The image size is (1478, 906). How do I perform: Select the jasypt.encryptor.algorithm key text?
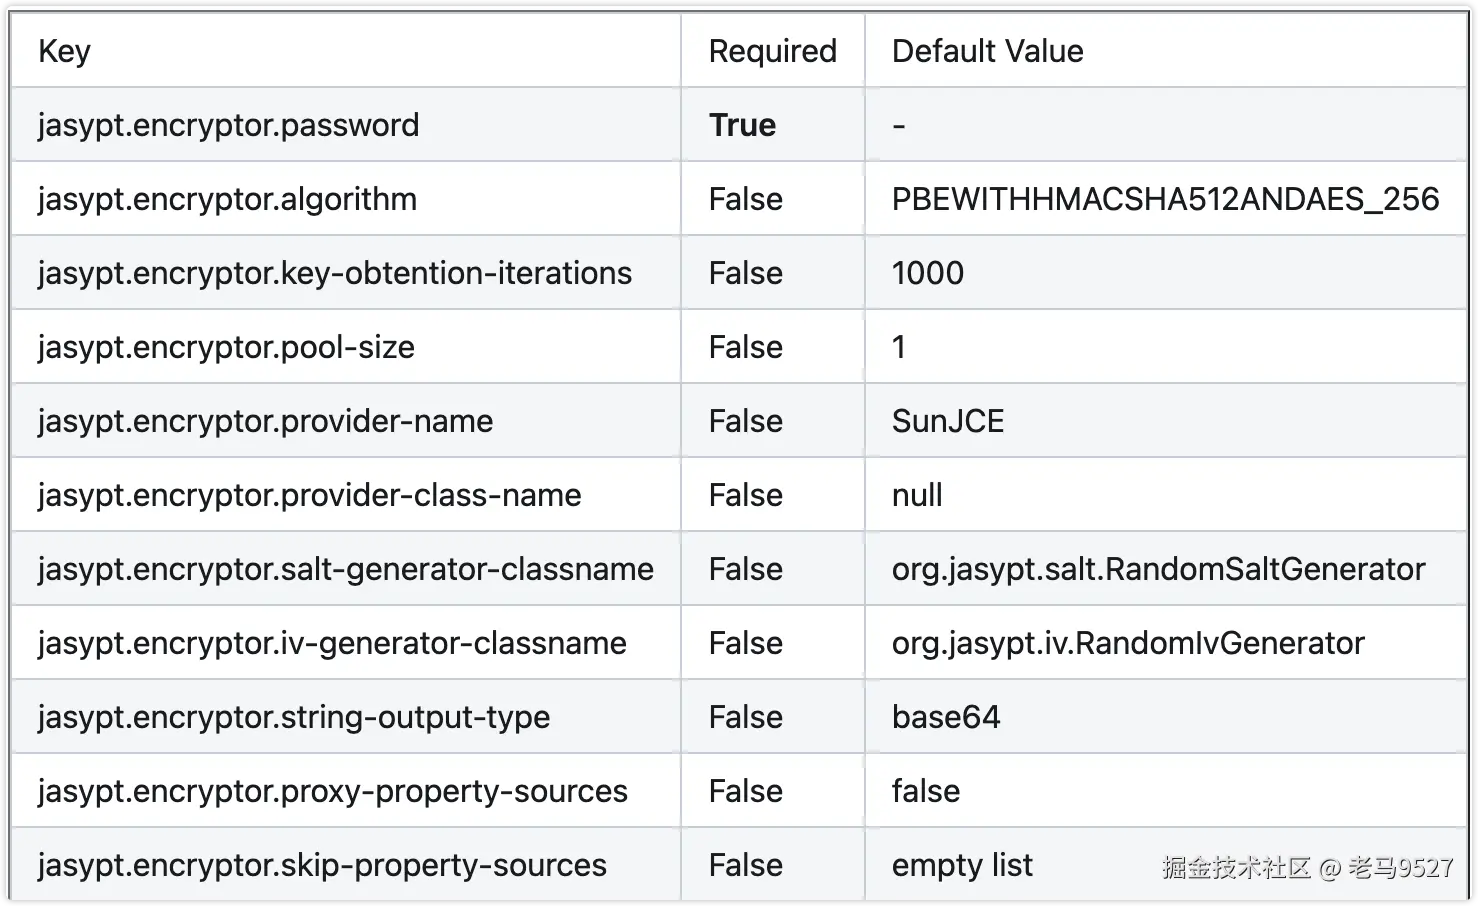point(227,199)
